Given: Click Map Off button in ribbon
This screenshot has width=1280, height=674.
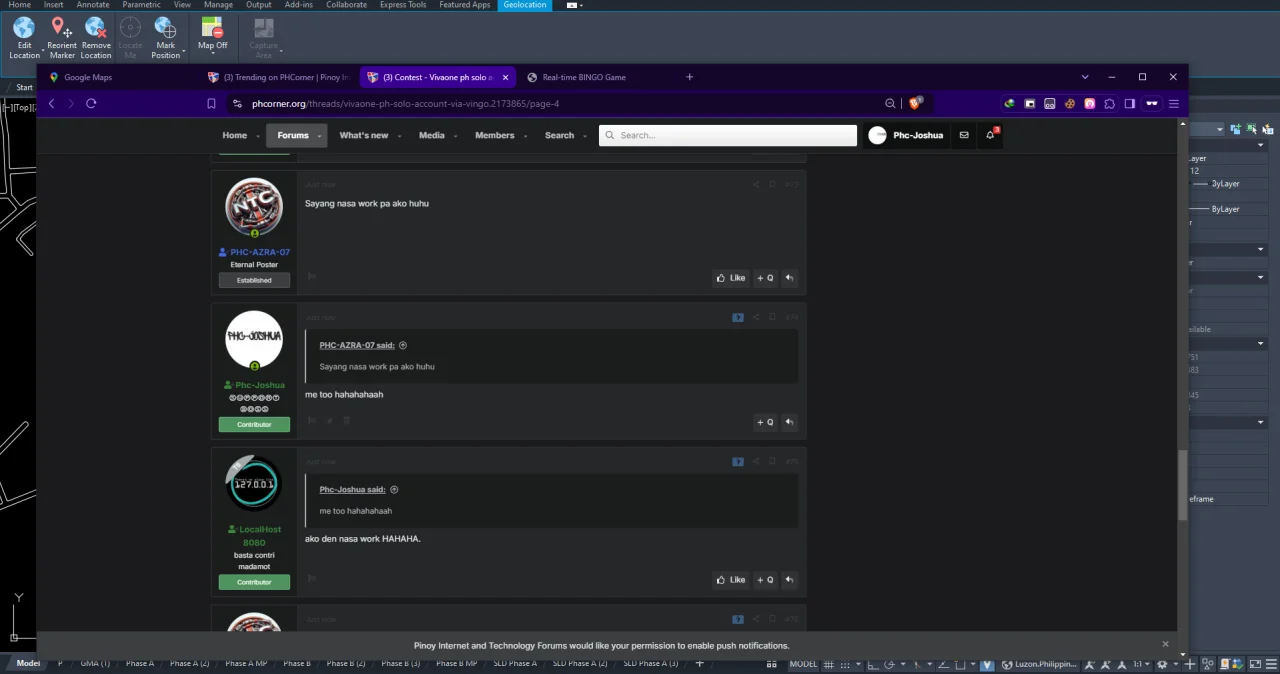Looking at the screenshot, I should (x=212, y=33).
